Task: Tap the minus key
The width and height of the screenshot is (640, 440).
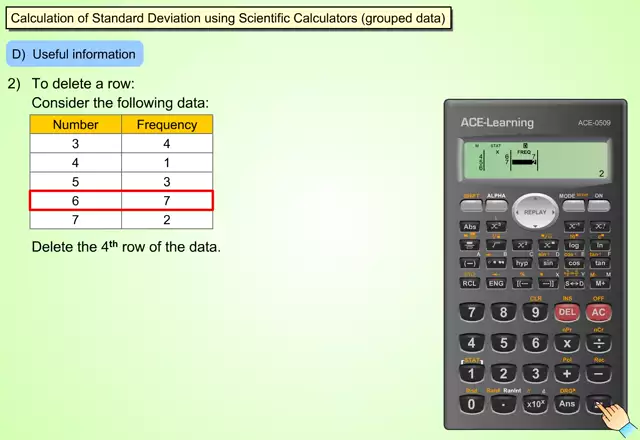Action: pyautogui.click(x=598, y=373)
